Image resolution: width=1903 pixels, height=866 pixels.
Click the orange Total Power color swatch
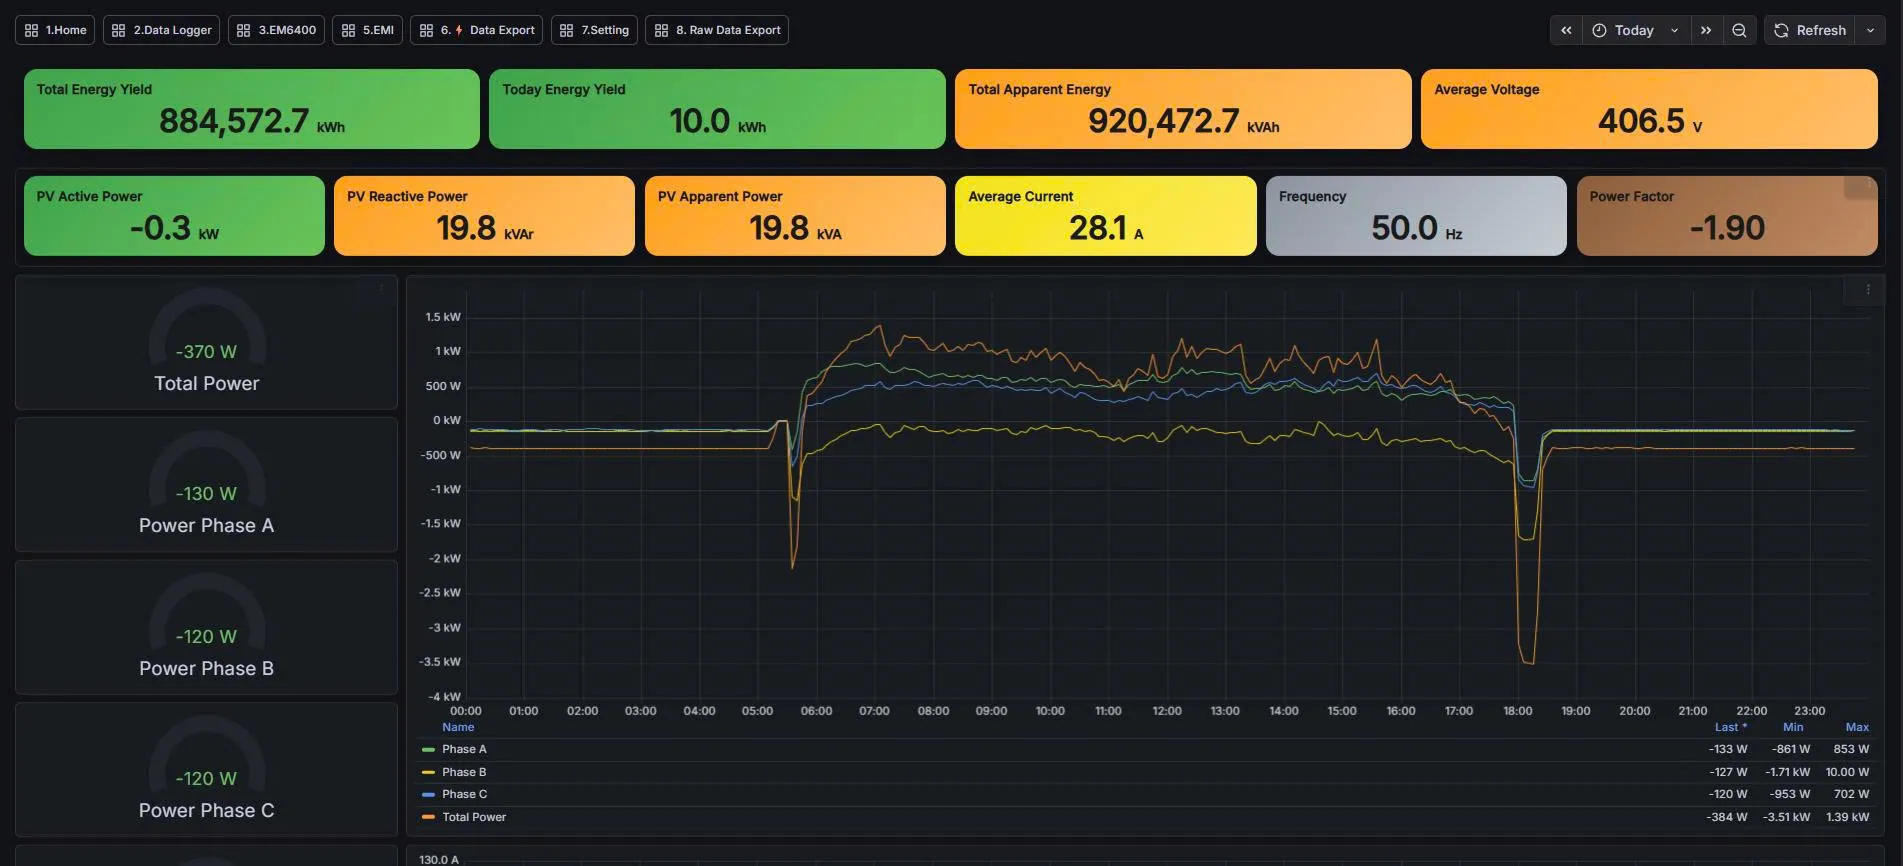[428, 817]
